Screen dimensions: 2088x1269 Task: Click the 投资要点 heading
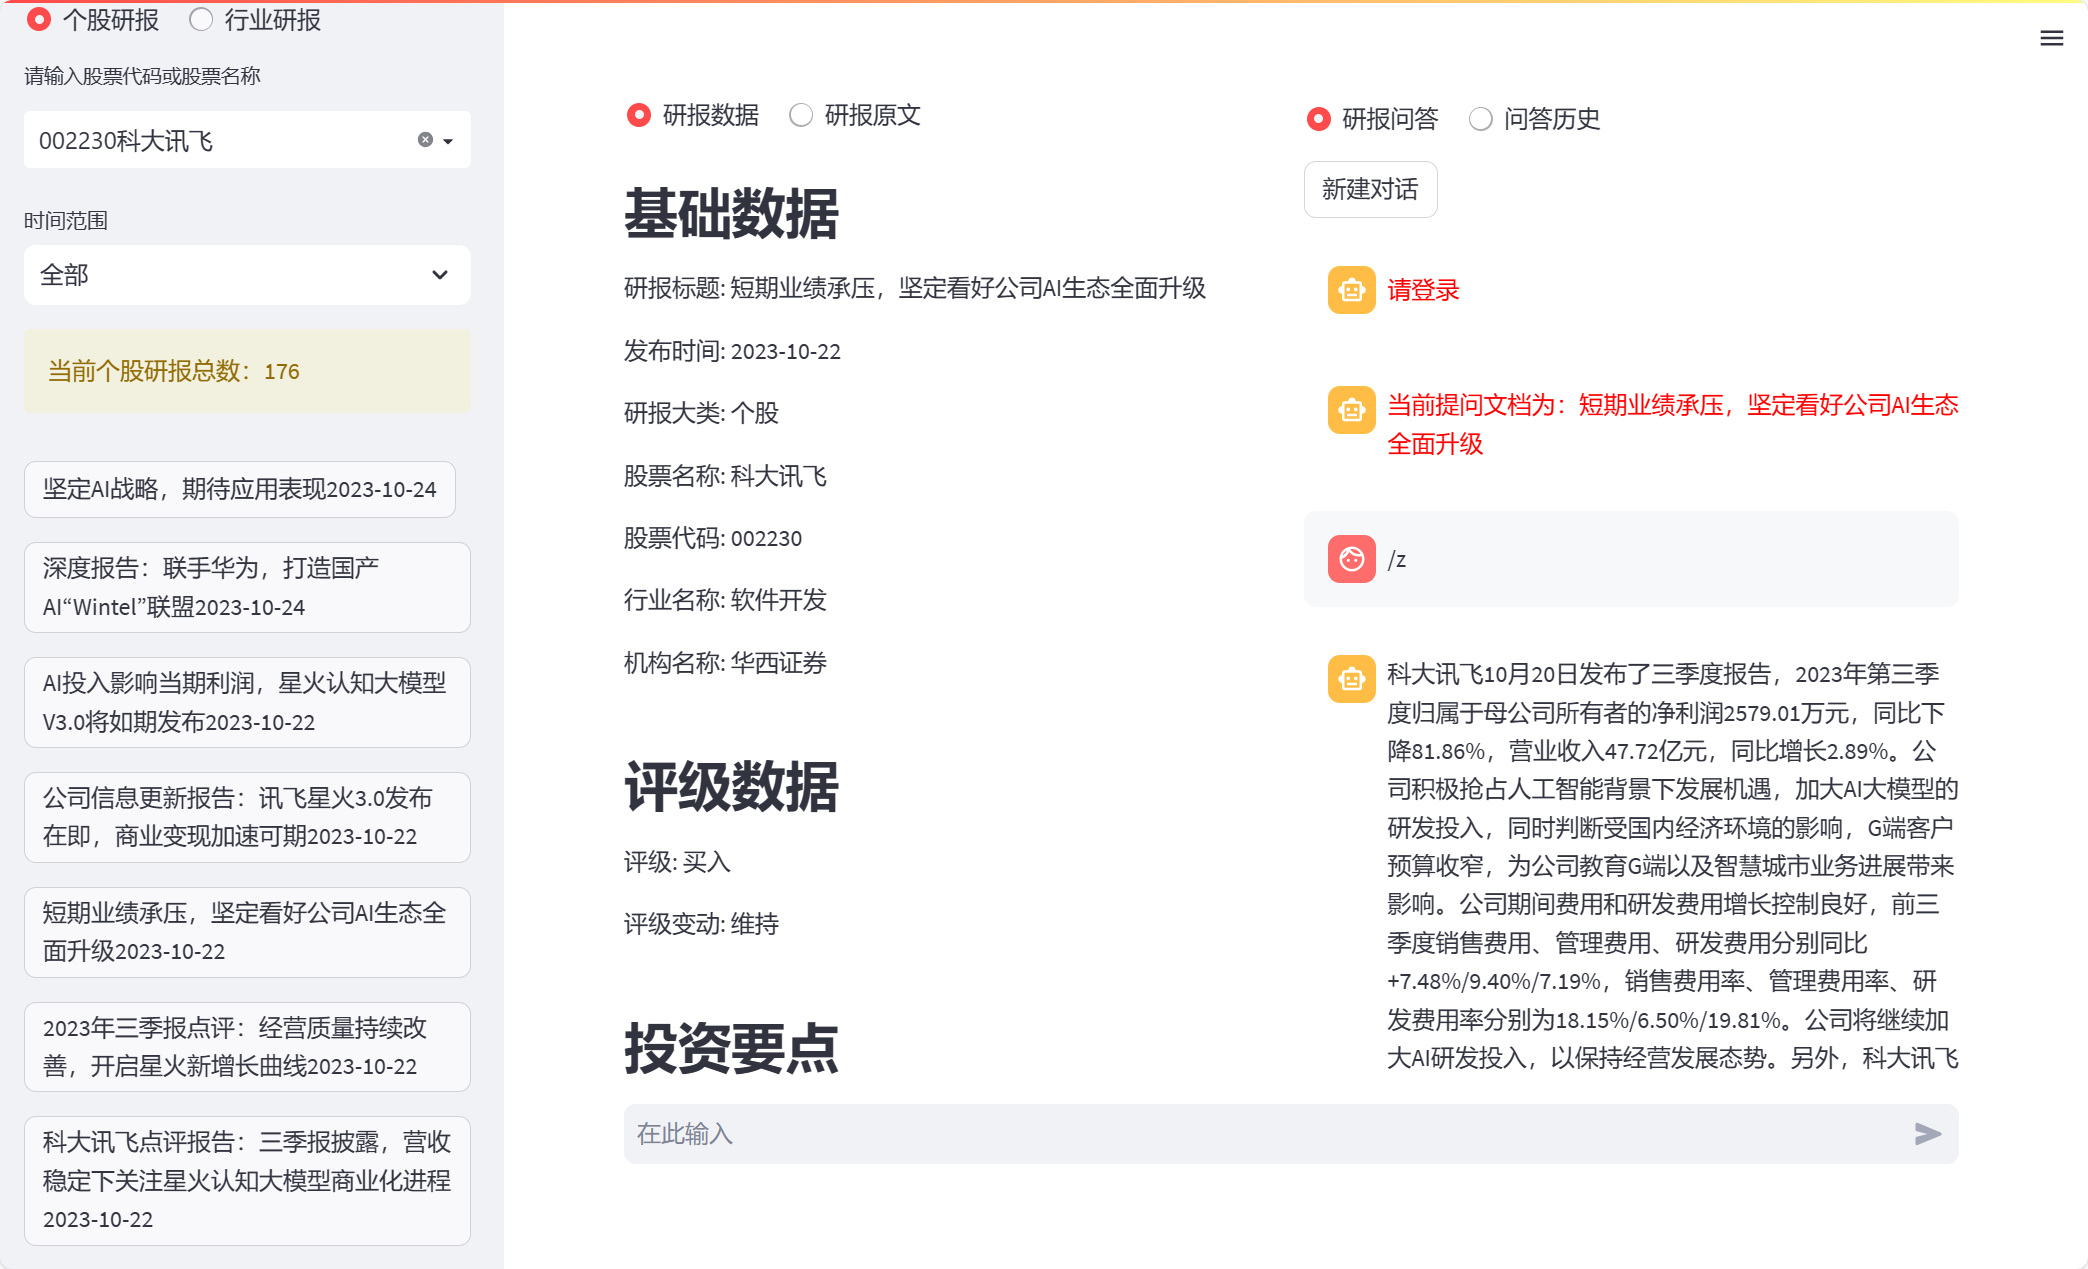pyautogui.click(x=731, y=1048)
